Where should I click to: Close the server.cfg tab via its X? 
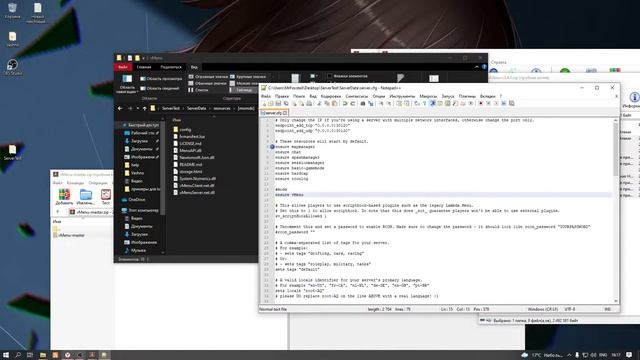[x=285, y=113]
